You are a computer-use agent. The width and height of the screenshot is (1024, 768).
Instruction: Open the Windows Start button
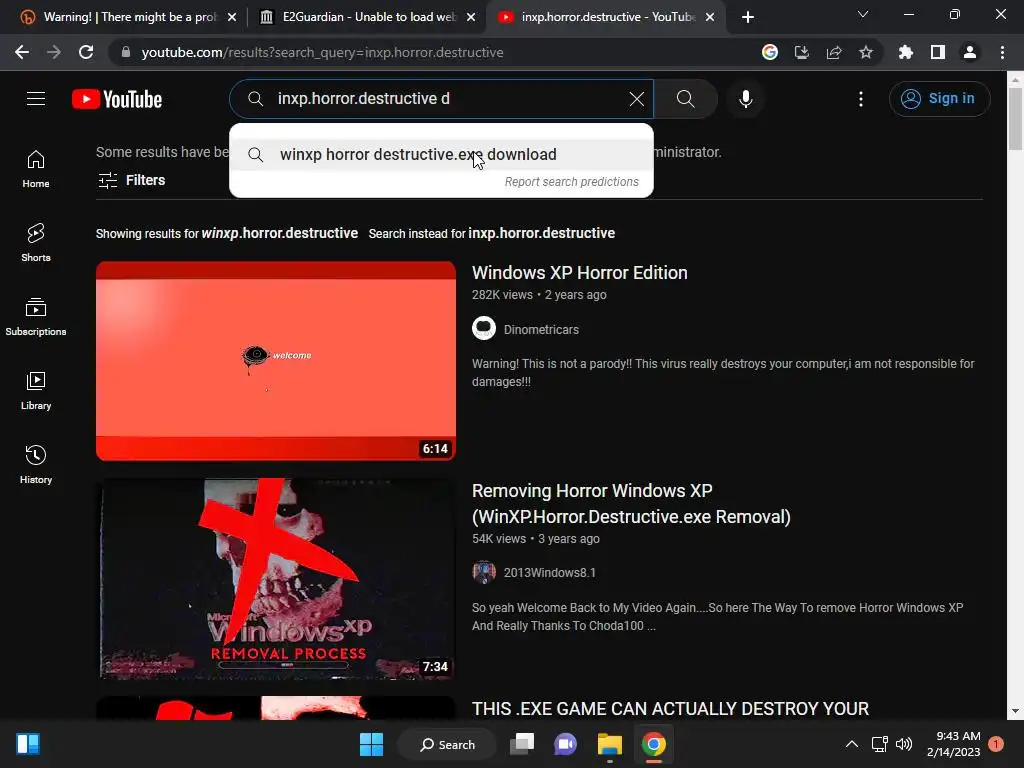click(372, 744)
